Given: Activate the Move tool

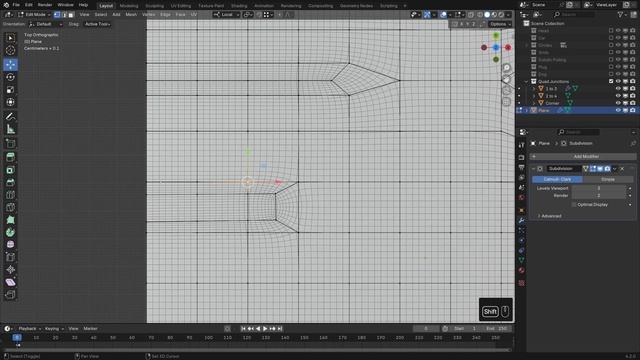Looking at the screenshot, I should point(10,64).
